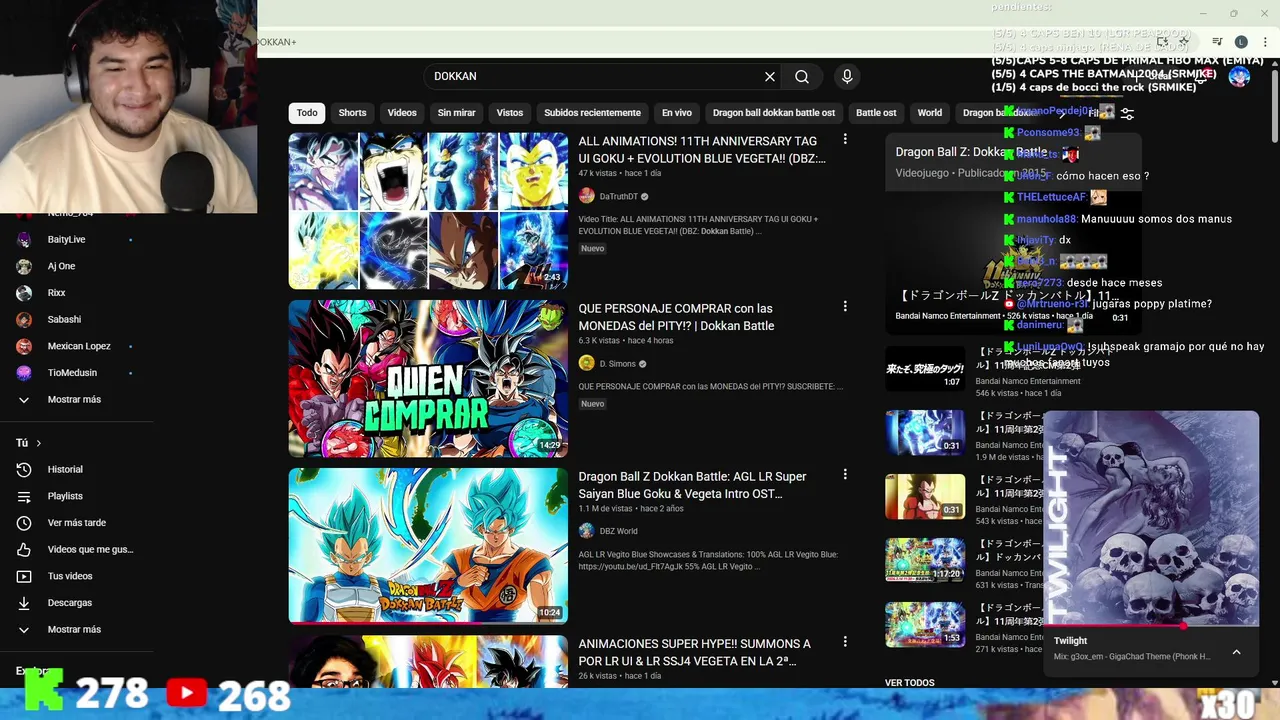This screenshot has width=1280, height=720.
Task: Select the Shorts filter chip
Action: tap(352, 113)
